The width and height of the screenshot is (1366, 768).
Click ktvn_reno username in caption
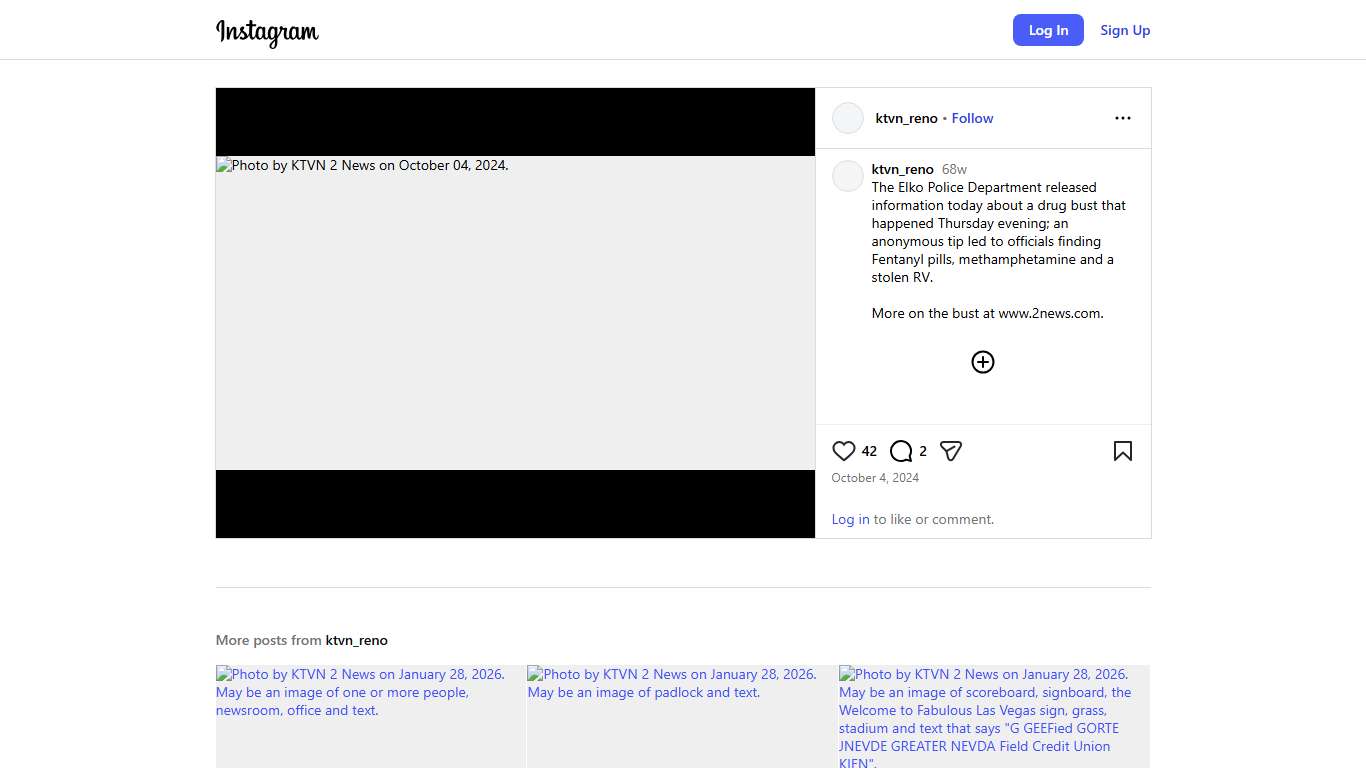[x=902, y=169]
